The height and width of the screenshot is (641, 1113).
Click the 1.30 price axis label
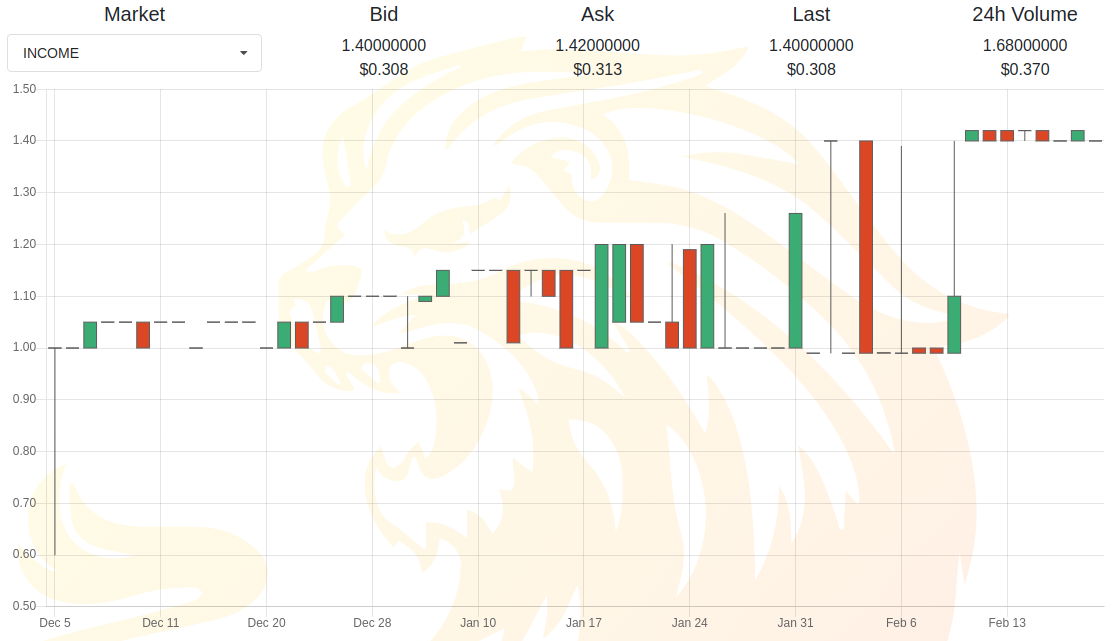point(24,192)
